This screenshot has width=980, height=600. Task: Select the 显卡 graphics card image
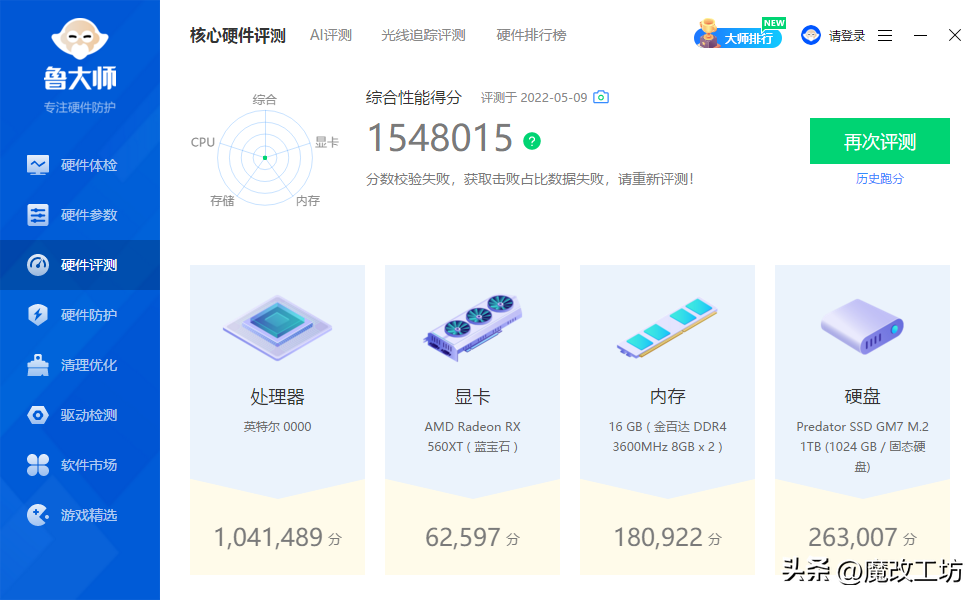(x=472, y=327)
